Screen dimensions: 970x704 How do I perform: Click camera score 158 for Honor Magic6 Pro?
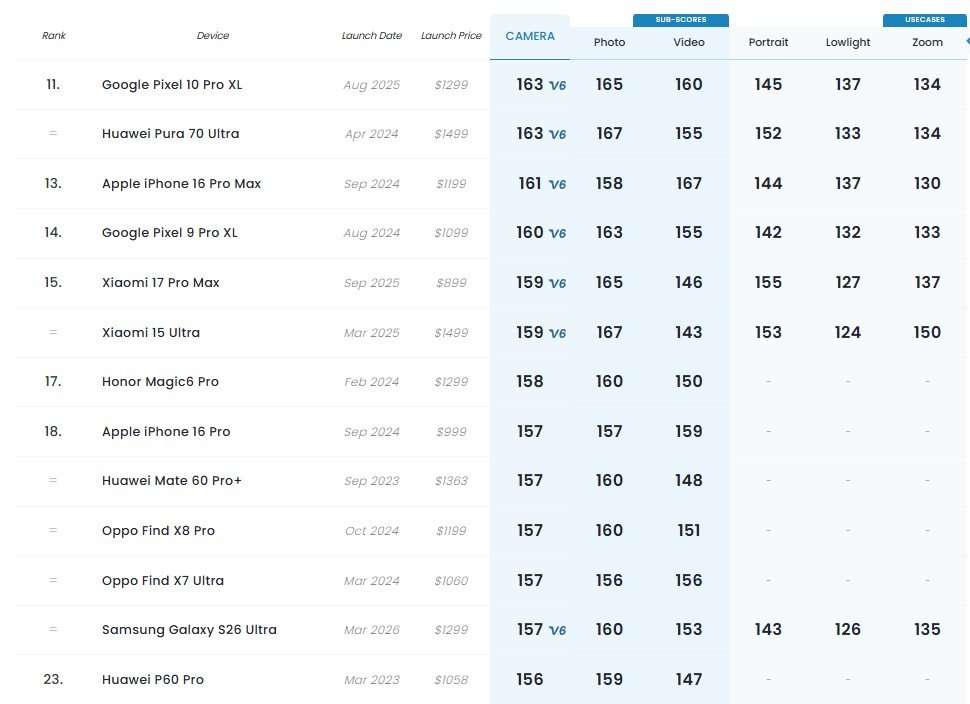tap(530, 382)
